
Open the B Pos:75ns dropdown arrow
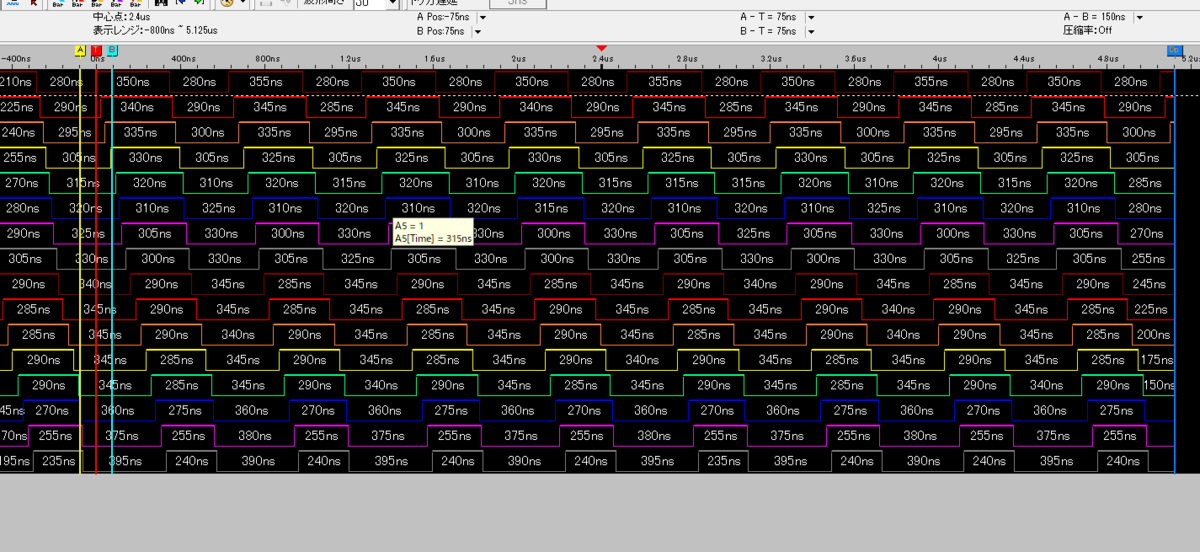pos(478,31)
